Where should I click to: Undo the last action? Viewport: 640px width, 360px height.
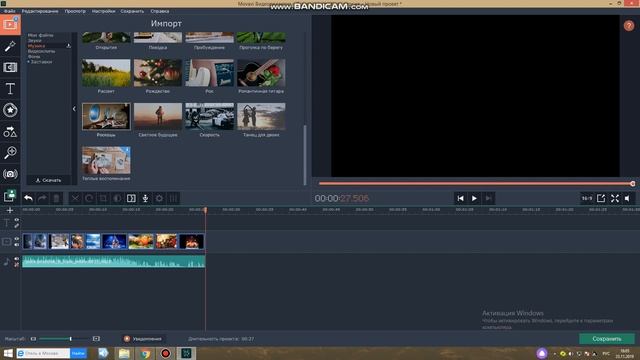click(x=28, y=198)
